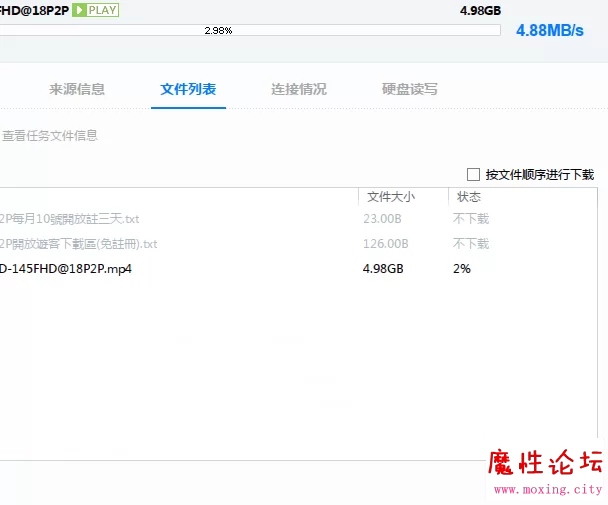Enable 按文件顺序进行下载 checkbox
Image resolution: width=608 pixels, height=505 pixels.
(473, 175)
